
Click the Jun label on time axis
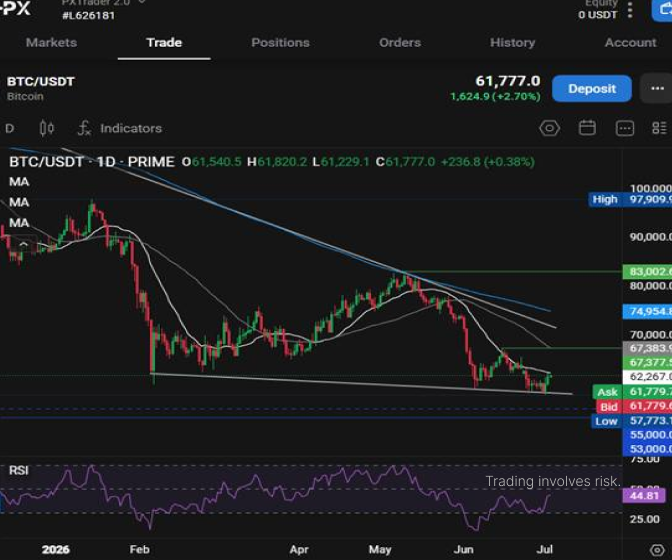[464, 550]
